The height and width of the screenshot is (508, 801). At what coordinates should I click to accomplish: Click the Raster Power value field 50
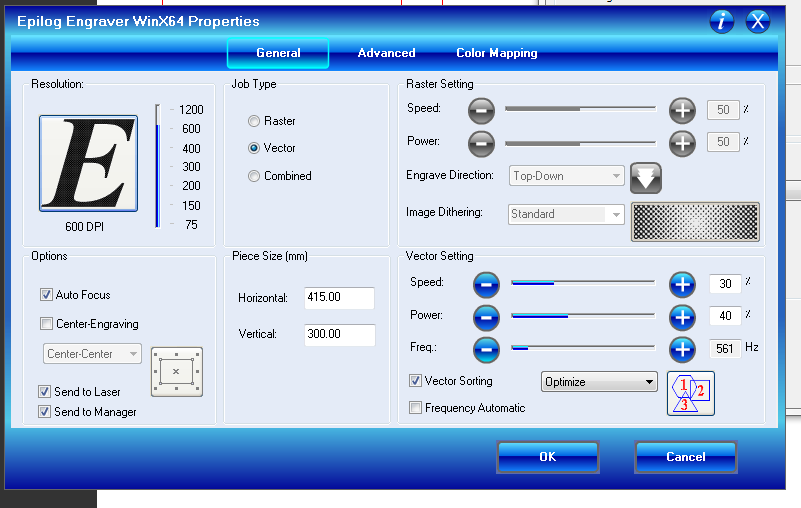point(723,142)
